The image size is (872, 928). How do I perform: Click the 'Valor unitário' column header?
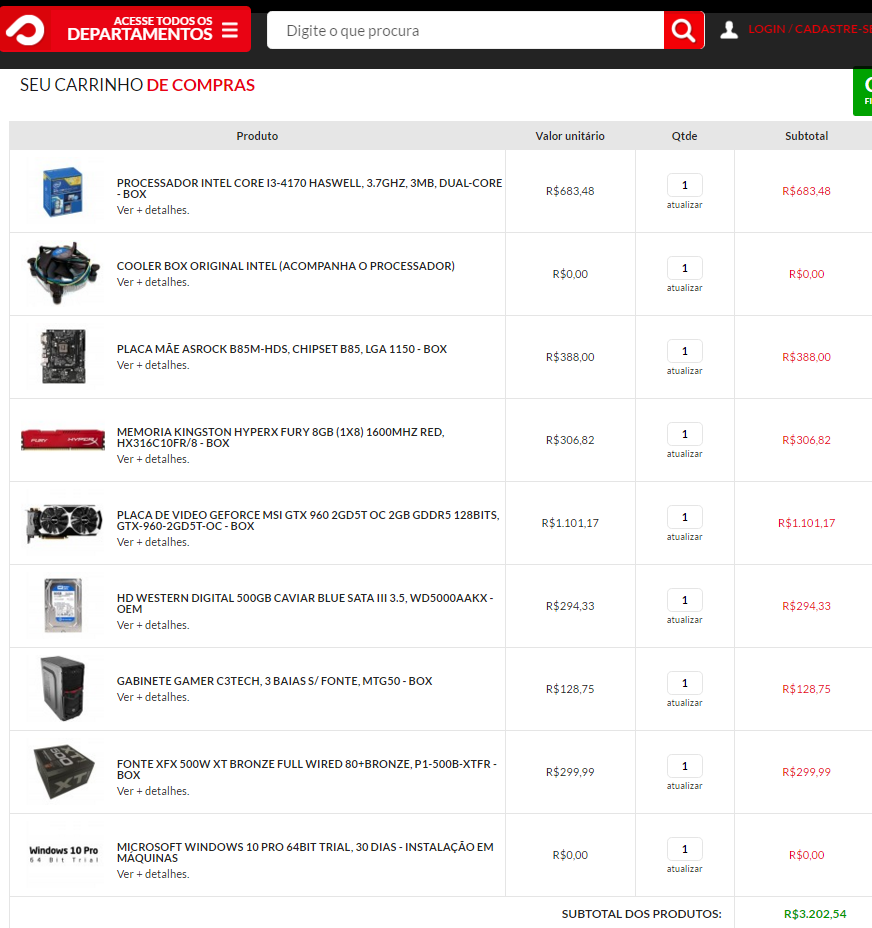(570, 136)
